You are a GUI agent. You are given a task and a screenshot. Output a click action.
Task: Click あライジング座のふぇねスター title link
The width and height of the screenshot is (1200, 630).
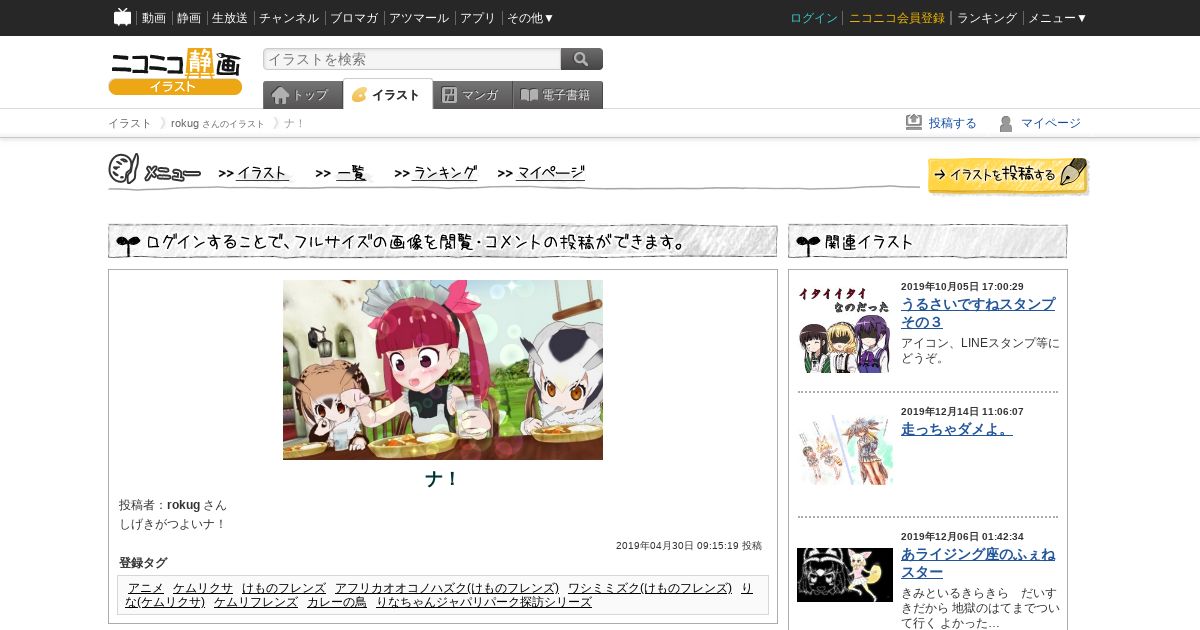978,563
